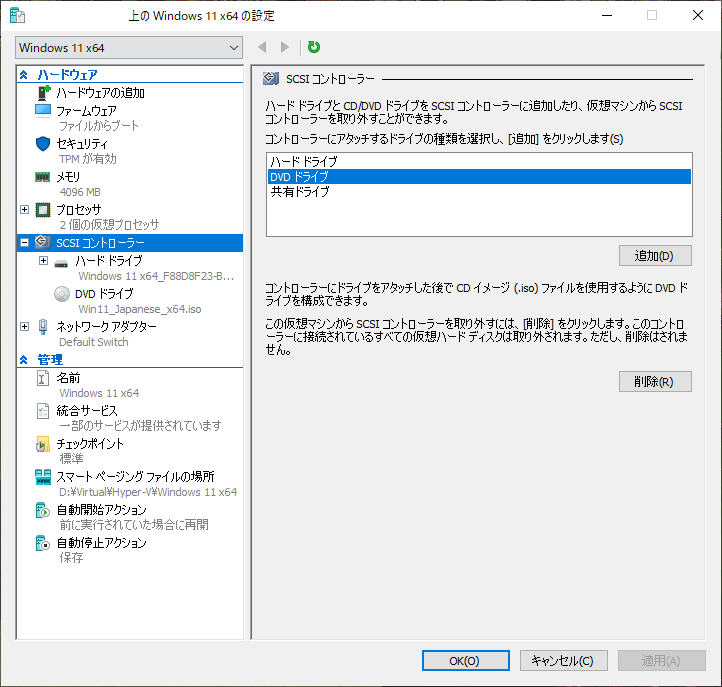722x687 pixels.
Task: Select プロセッサ in the tree
Action: pyautogui.click(x=79, y=210)
